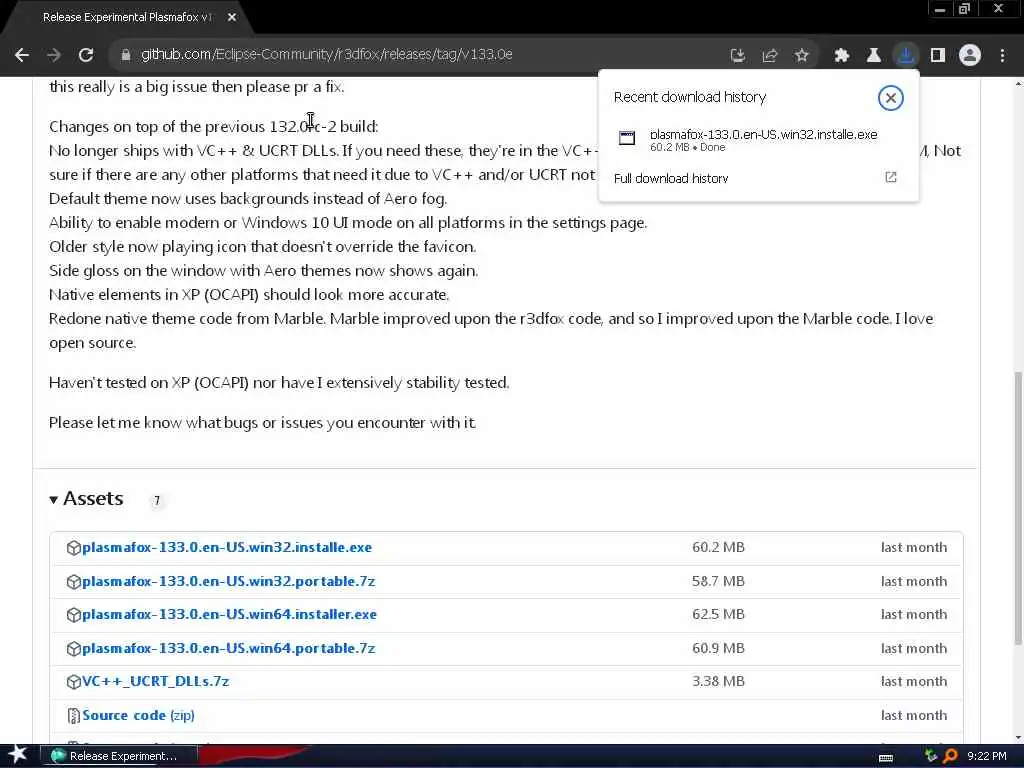
Task: Click package icon beside win64.portable.7z
Action: [73, 649]
